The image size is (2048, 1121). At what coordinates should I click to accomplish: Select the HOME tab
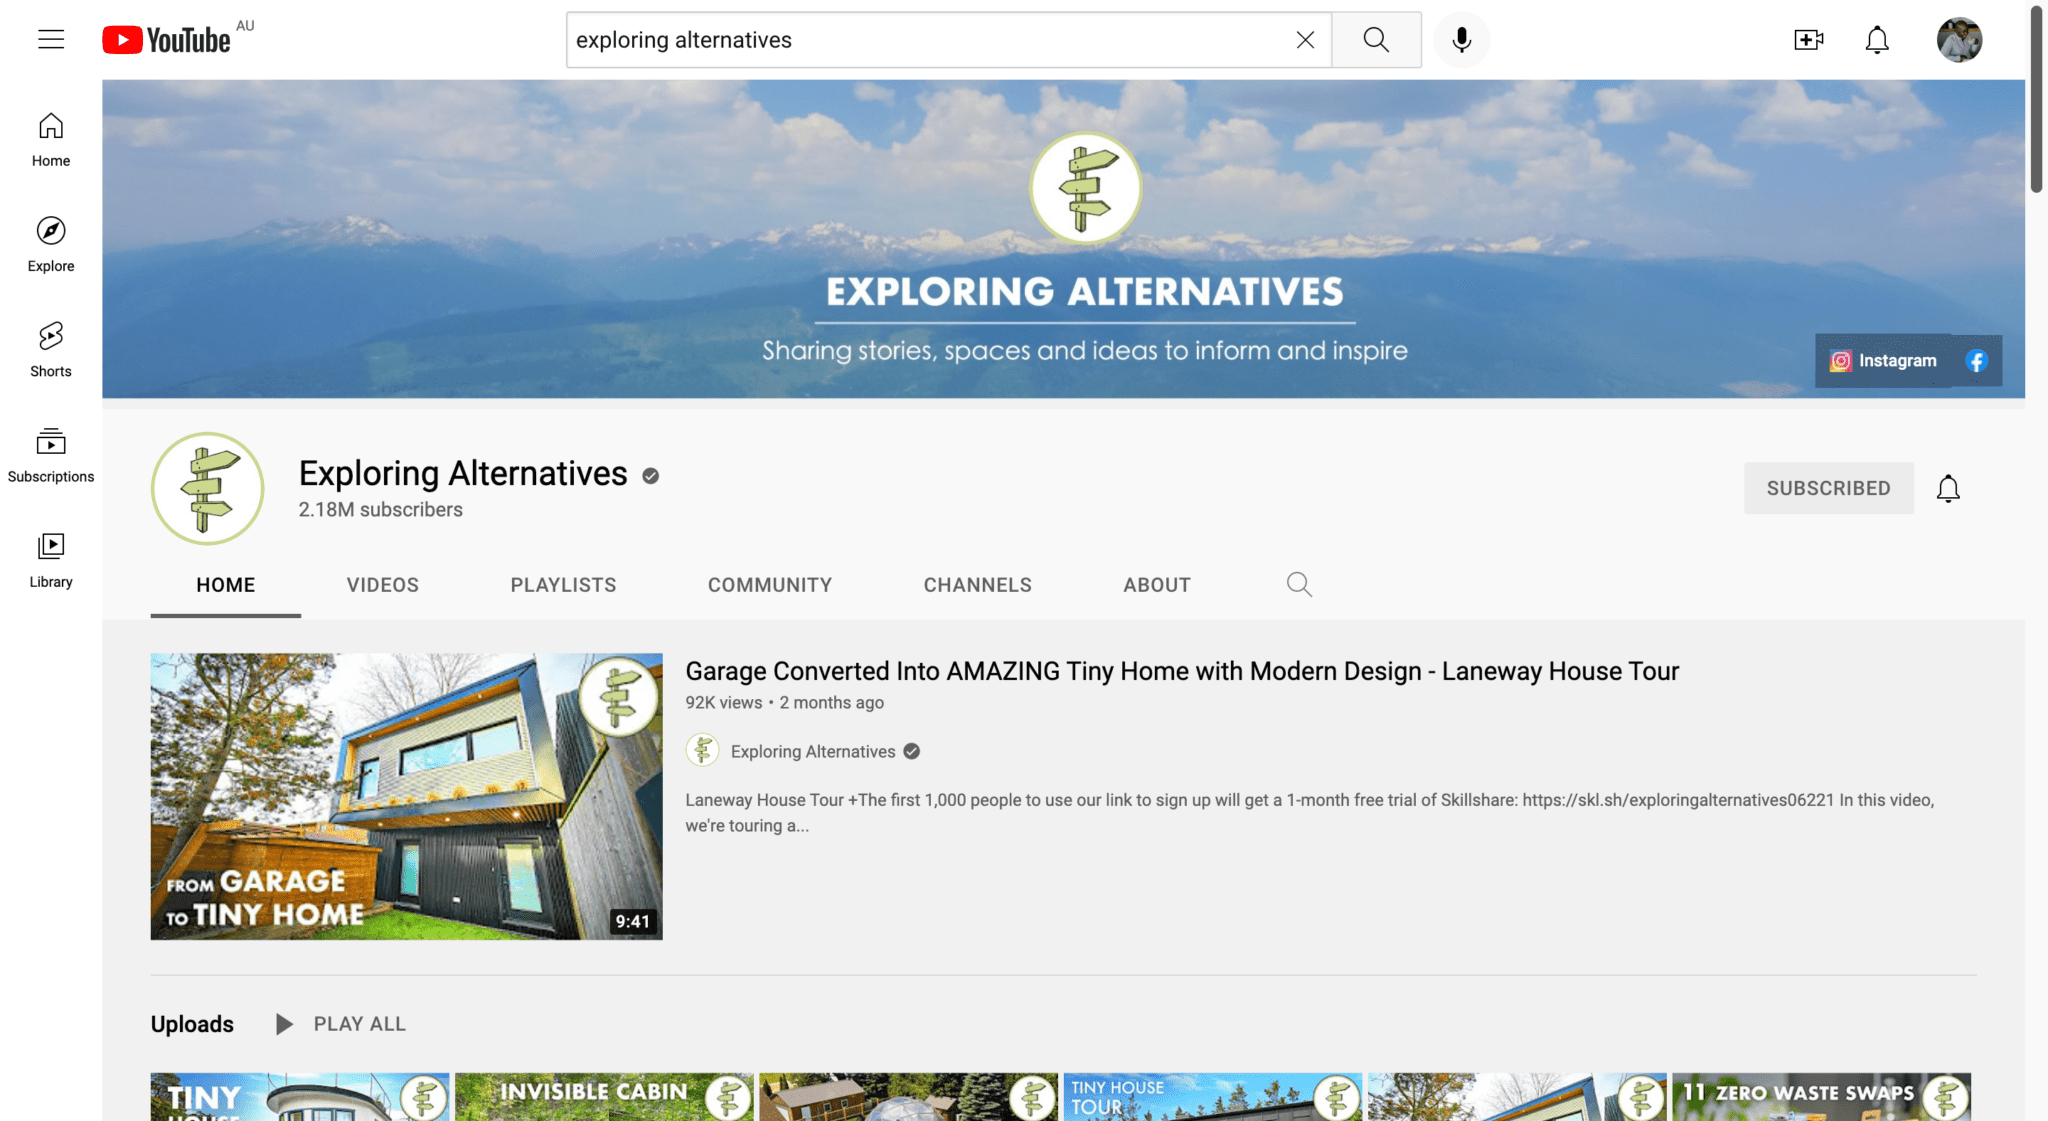pyautogui.click(x=226, y=585)
